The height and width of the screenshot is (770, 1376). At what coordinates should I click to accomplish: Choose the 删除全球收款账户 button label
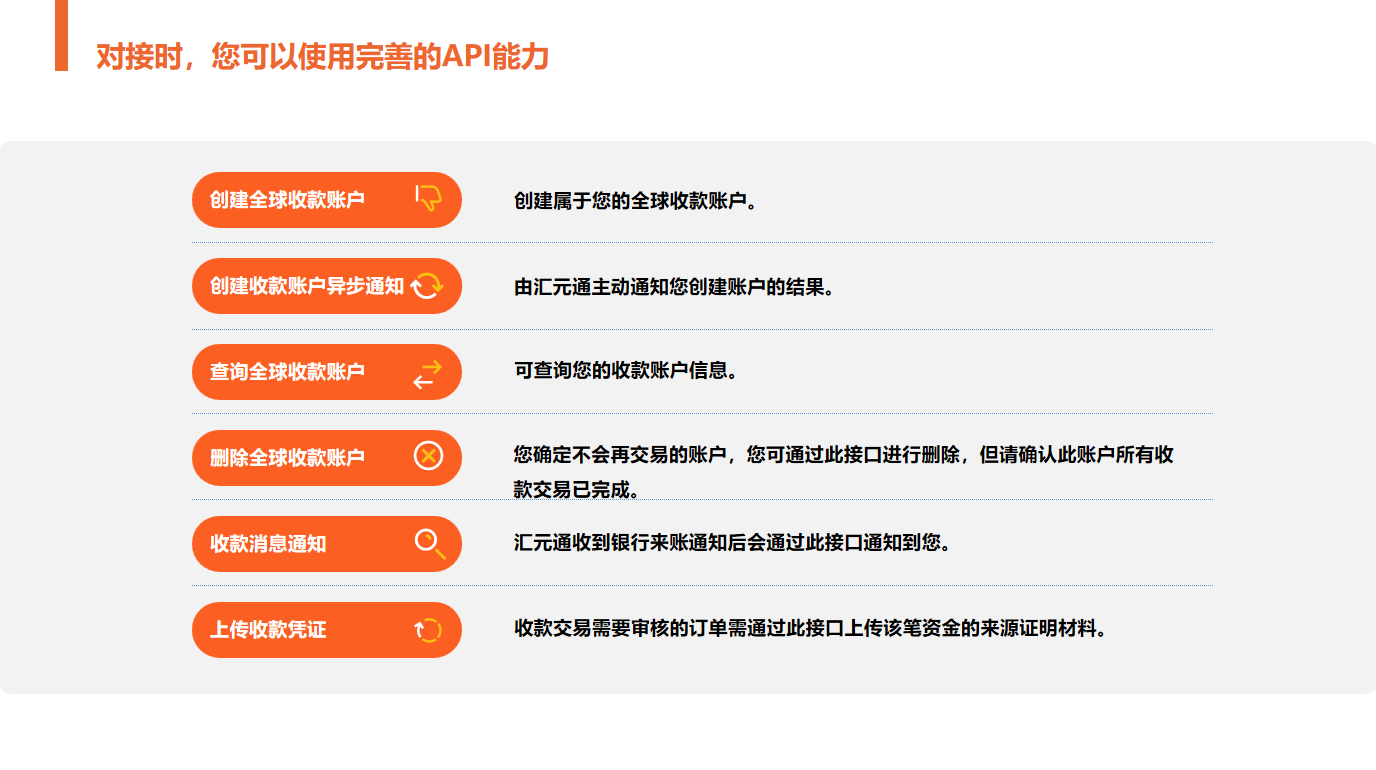click(x=287, y=458)
